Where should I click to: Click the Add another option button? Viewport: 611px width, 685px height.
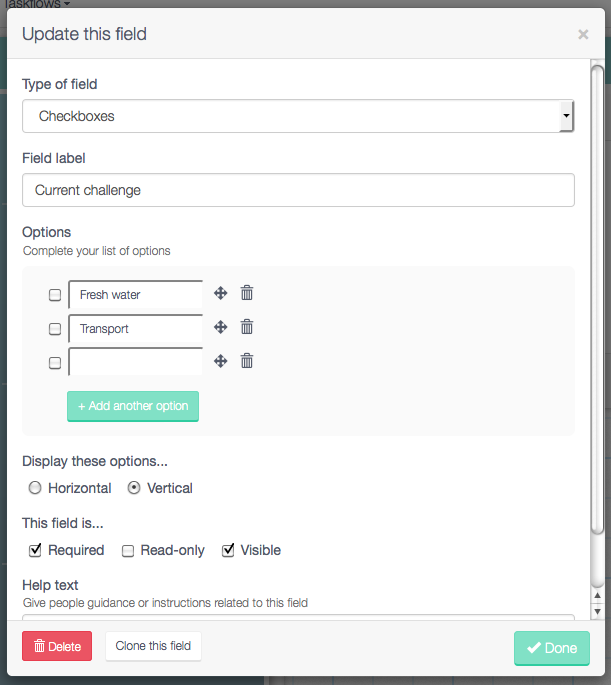(x=133, y=406)
